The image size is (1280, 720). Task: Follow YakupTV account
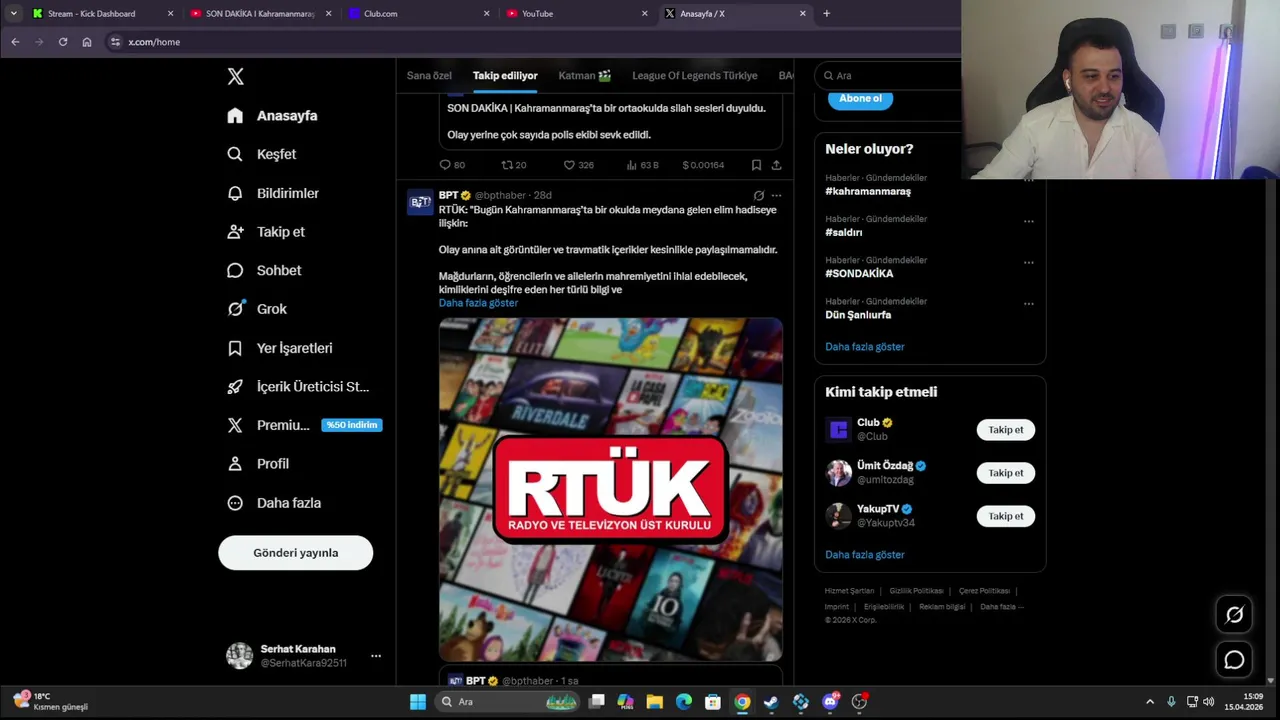click(x=1006, y=516)
